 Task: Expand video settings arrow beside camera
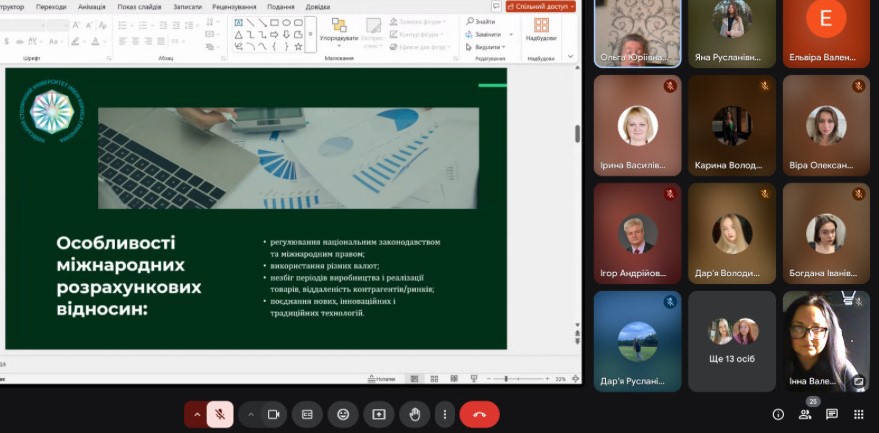pyautogui.click(x=250, y=414)
